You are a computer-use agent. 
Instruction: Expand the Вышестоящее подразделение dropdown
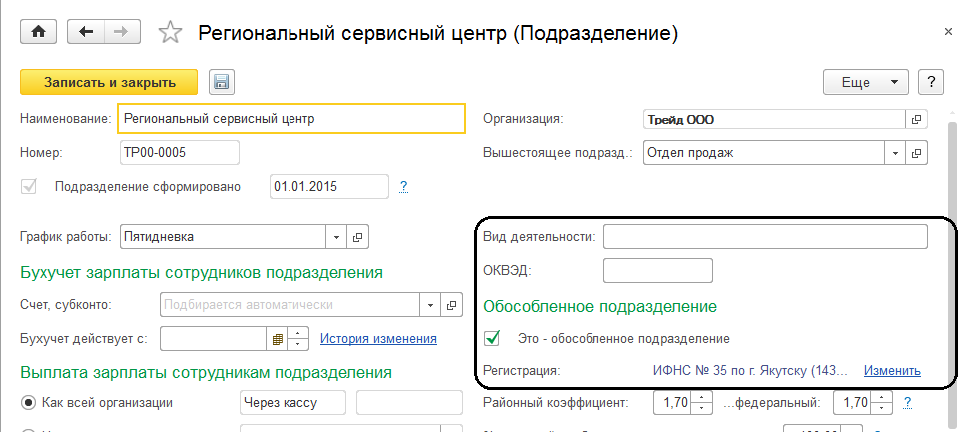(895, 154)
